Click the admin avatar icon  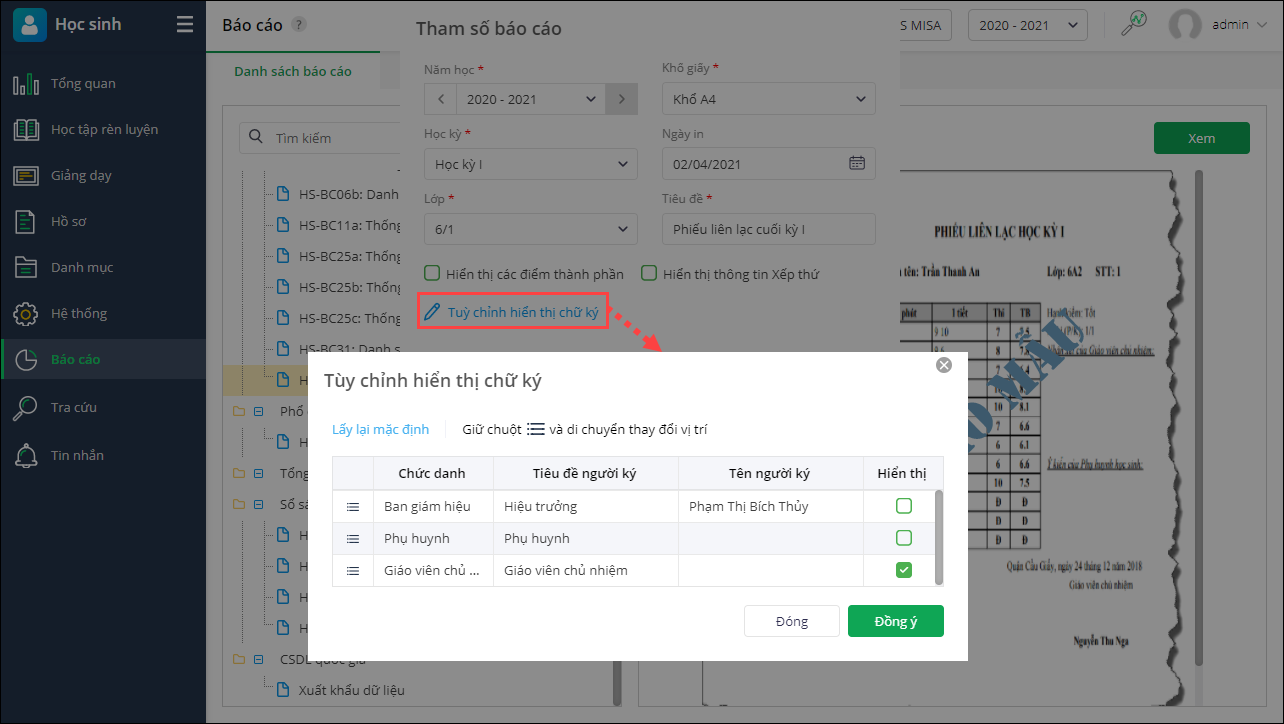coord(1185,25)
